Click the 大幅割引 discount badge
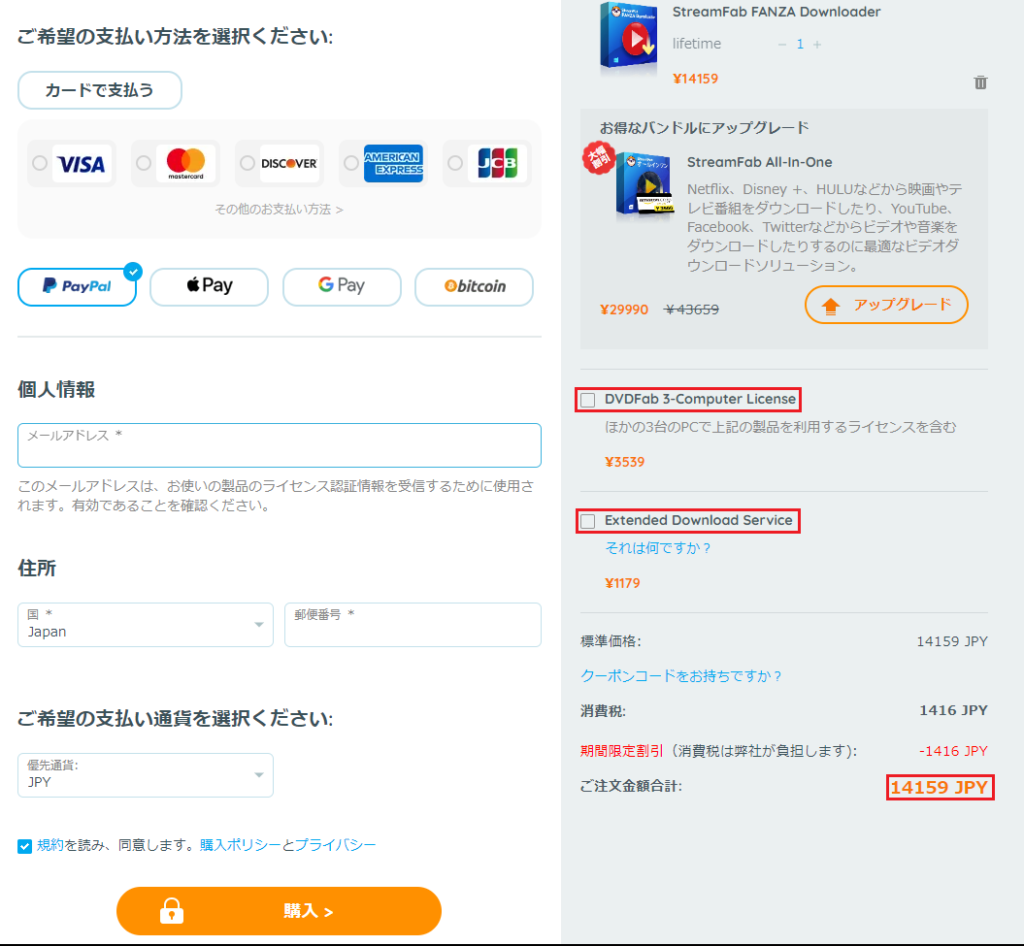 [x=599, y=159]
